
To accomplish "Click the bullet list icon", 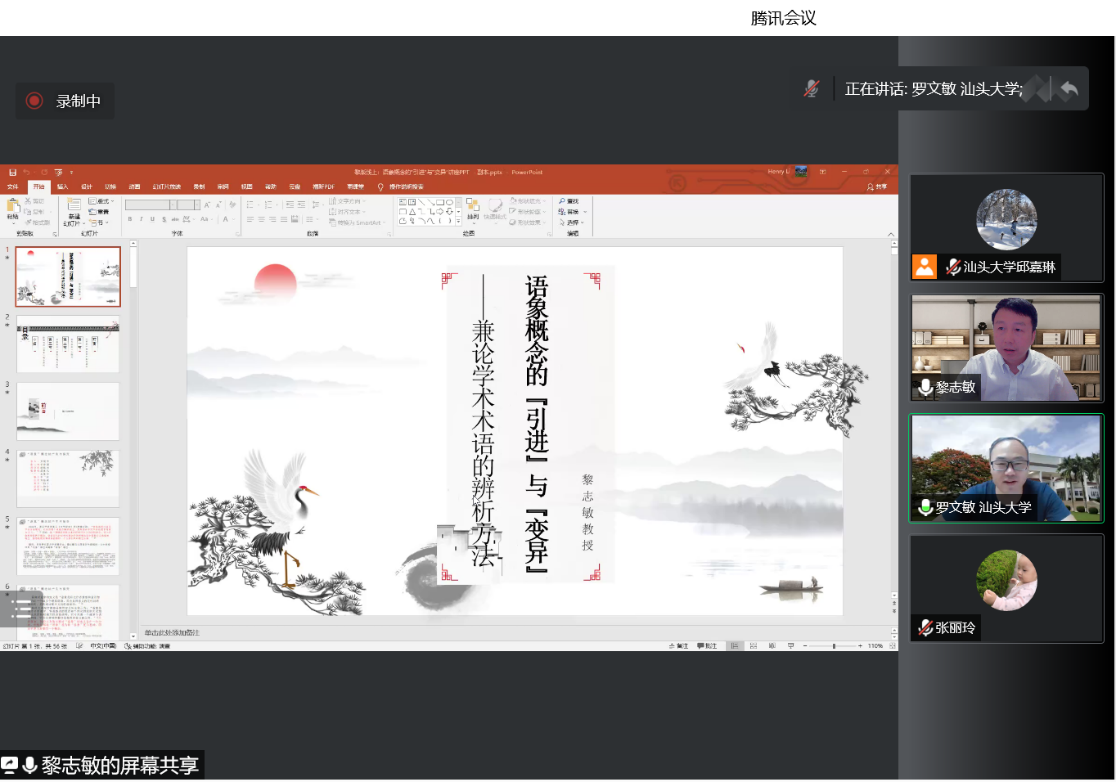I will point(250,205).
